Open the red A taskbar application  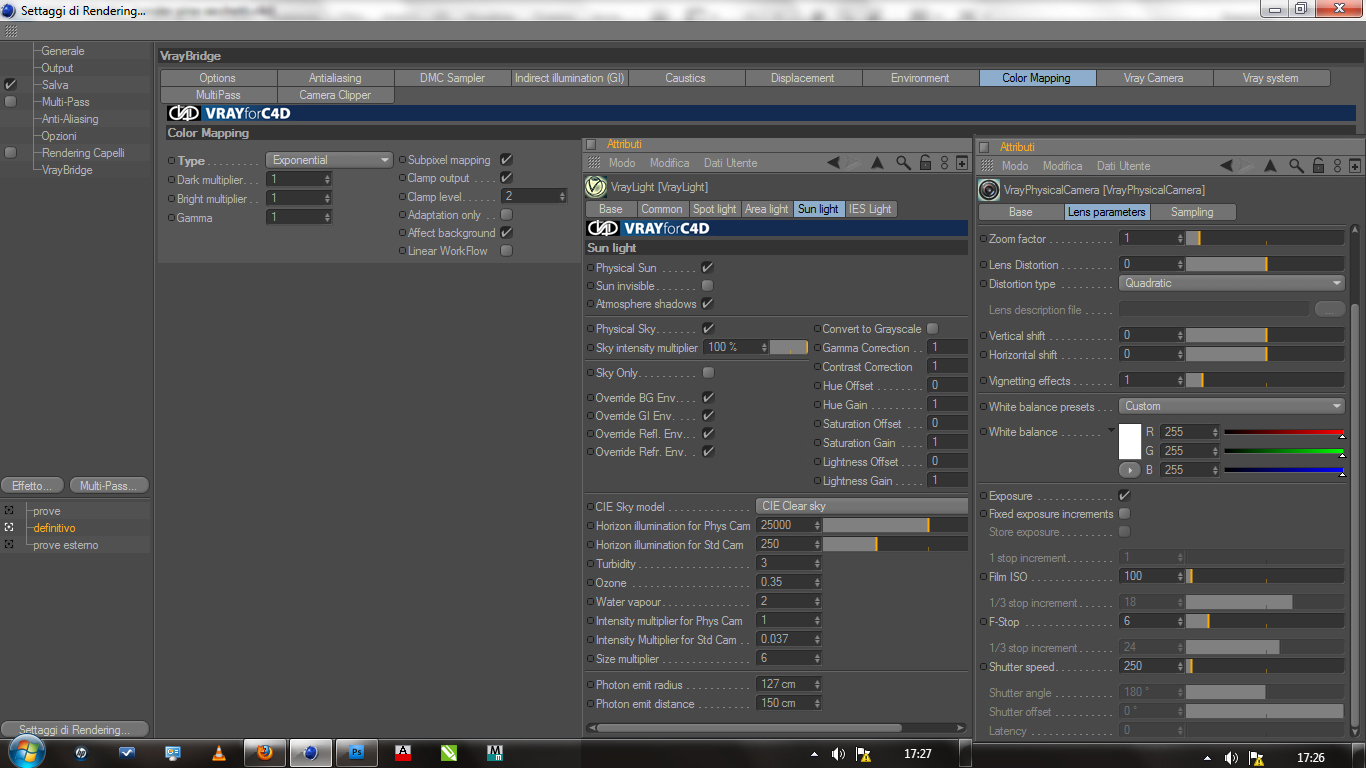click(x=403, y=753)
